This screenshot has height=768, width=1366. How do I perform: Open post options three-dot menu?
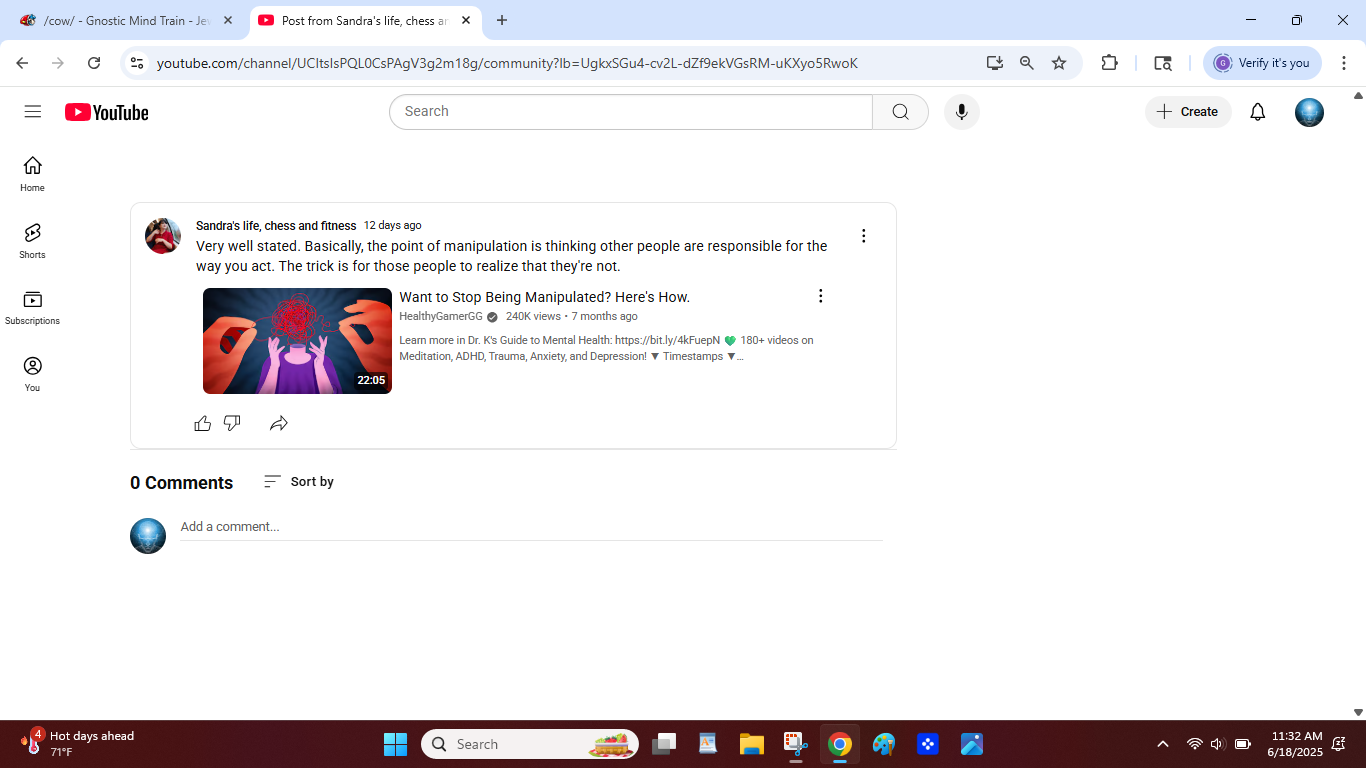coord(864,236)
